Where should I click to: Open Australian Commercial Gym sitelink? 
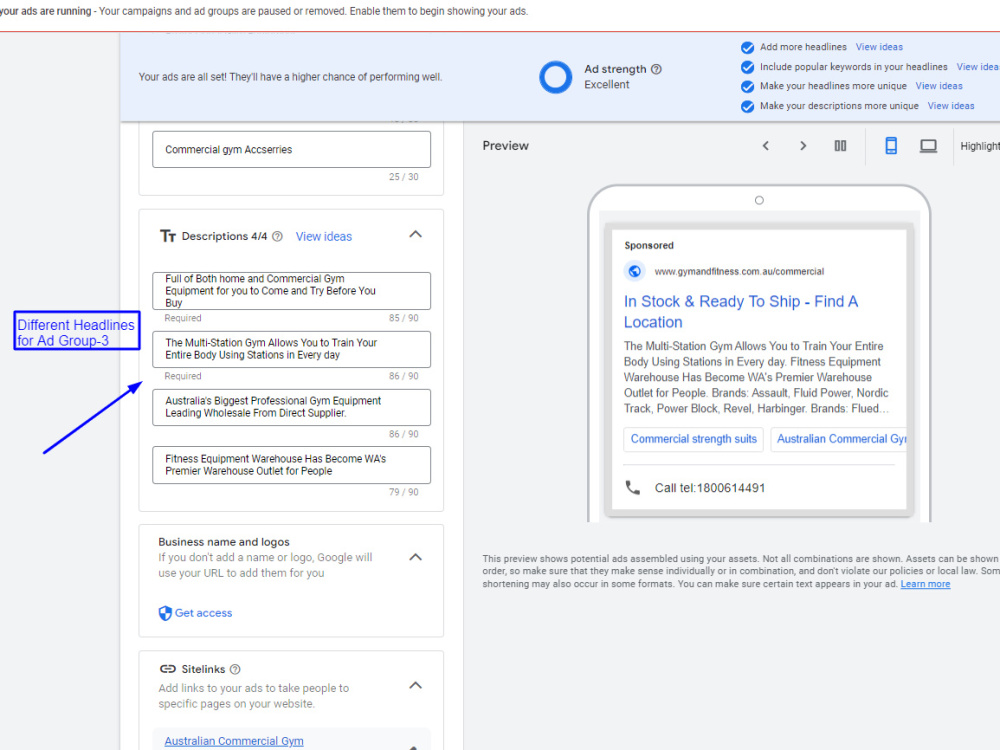point(234,741)
